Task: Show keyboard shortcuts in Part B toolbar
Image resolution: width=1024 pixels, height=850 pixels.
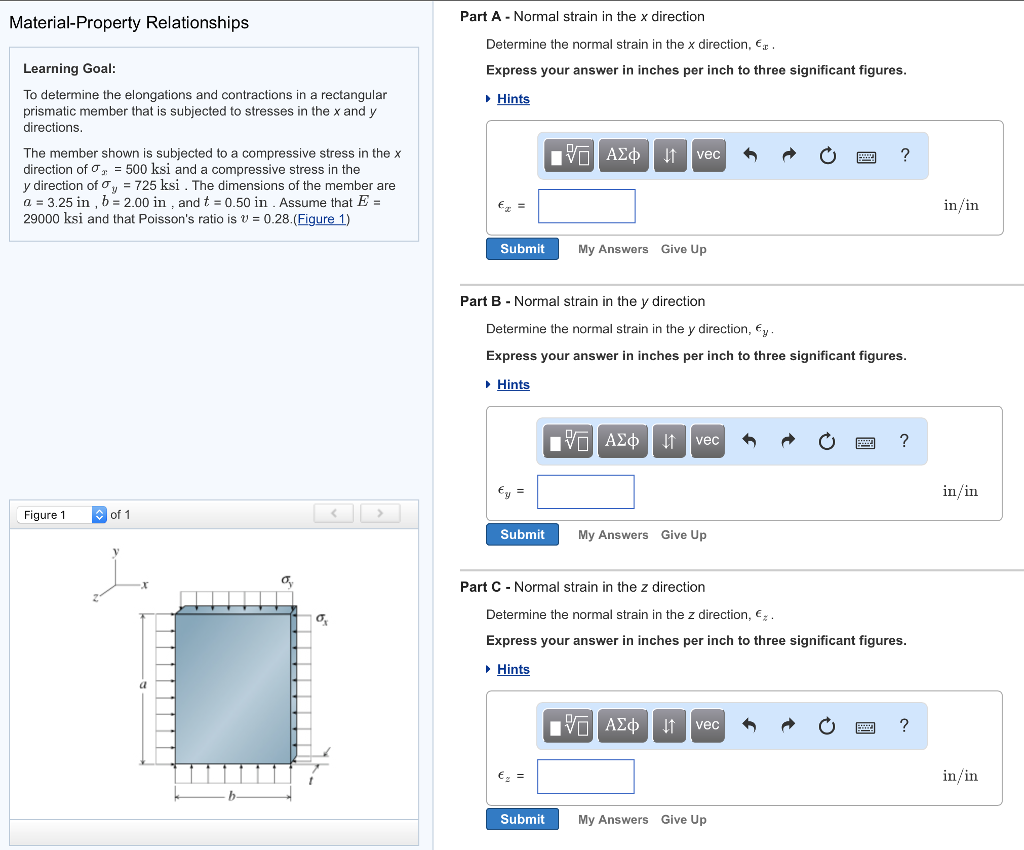Action: tap(865, 443)
